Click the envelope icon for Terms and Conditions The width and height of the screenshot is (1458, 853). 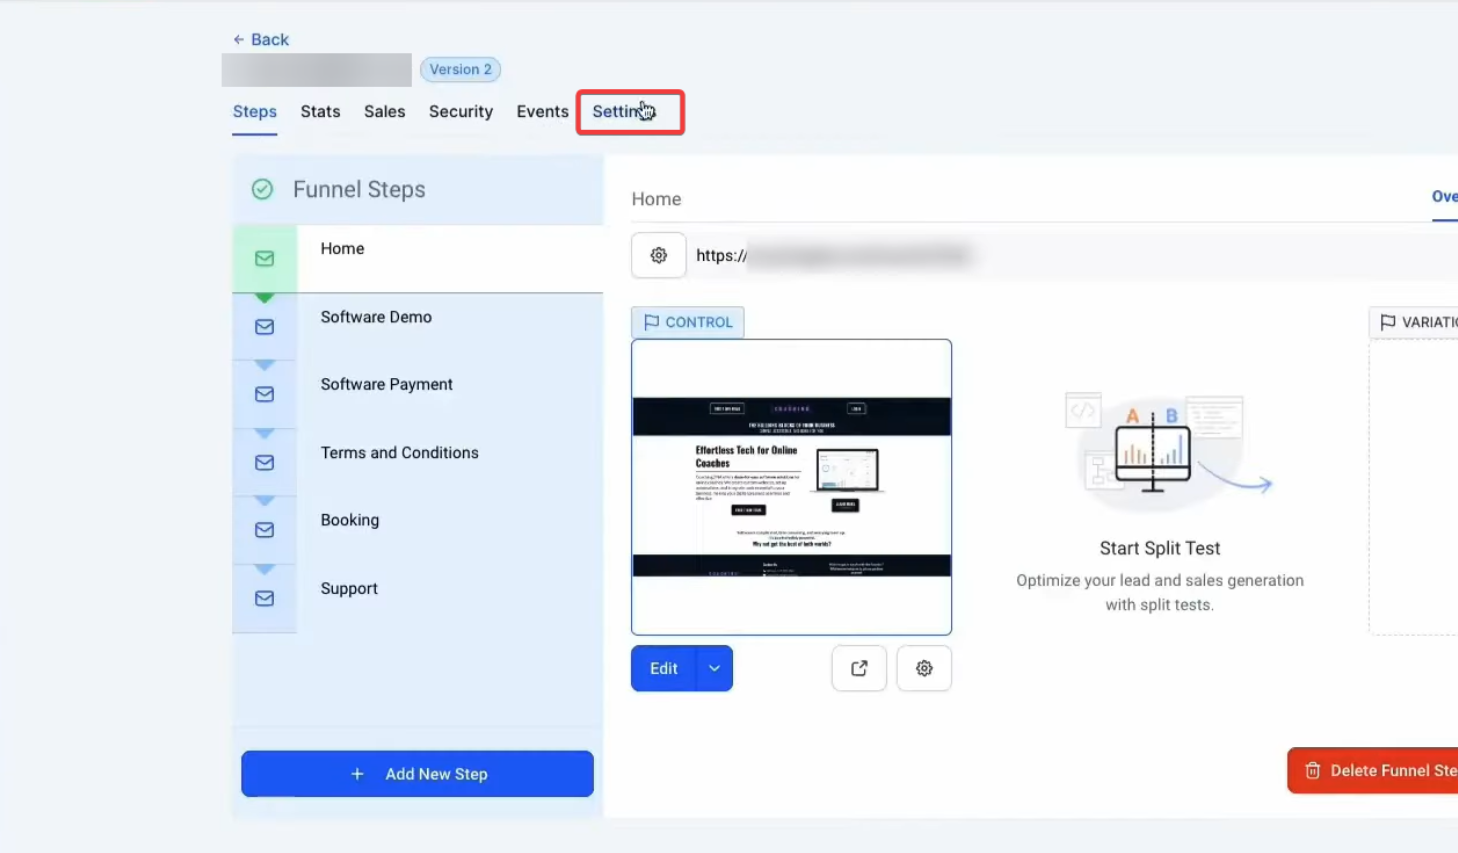264,462
